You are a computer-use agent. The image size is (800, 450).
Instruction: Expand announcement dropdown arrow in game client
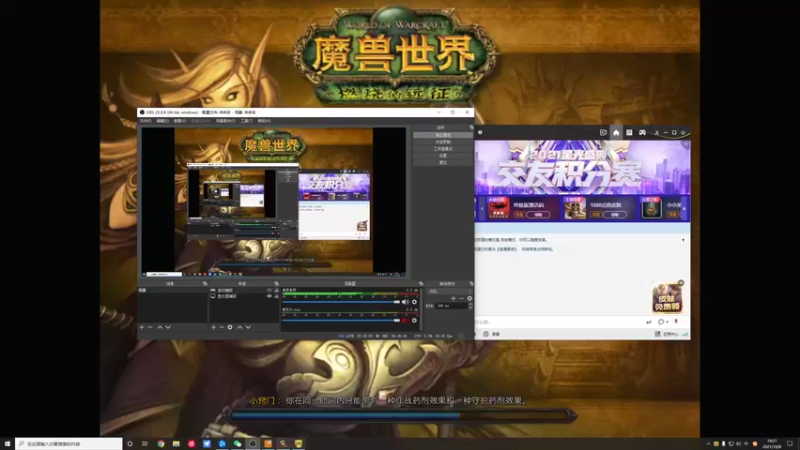(683, 240)
